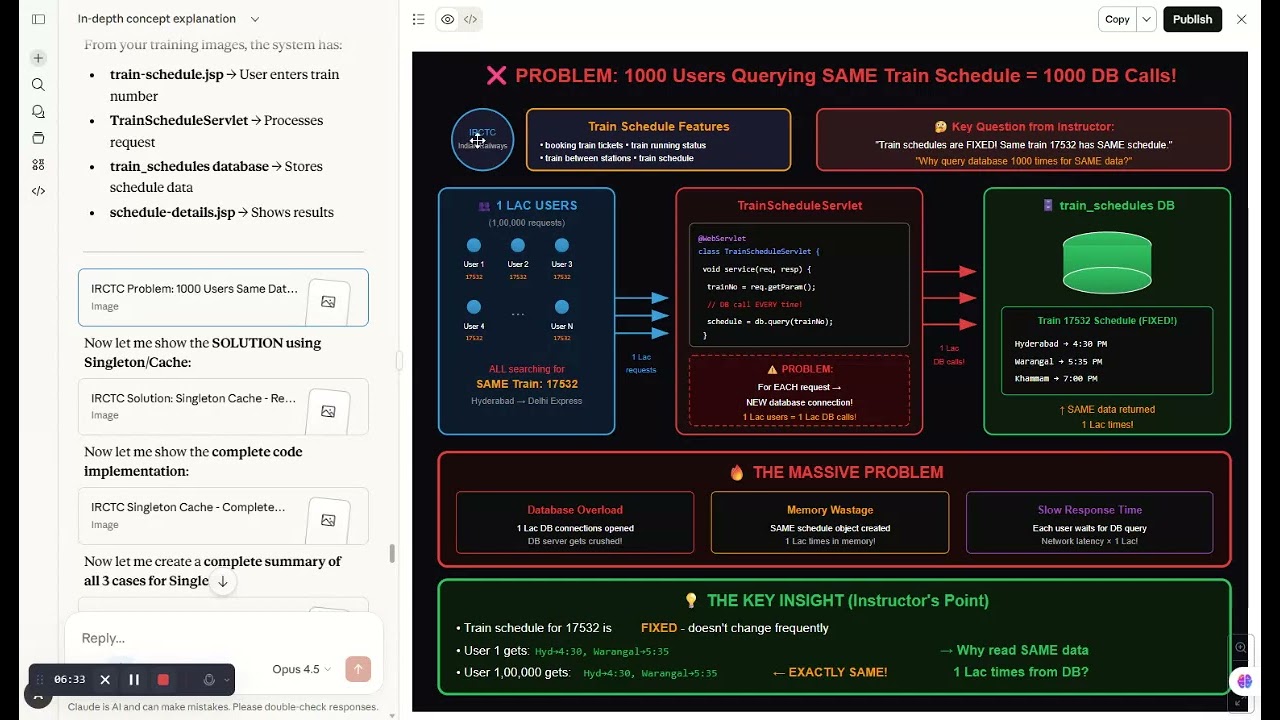
Task: Stop the screen recording
Action: tap(163, 680)
